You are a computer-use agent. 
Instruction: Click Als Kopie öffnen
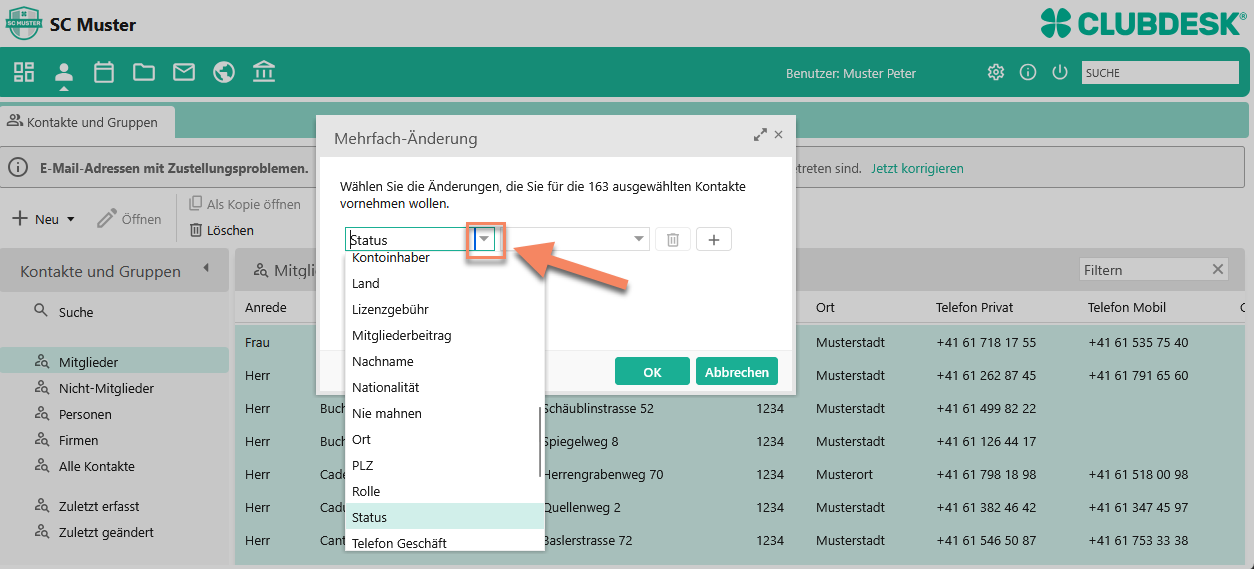245,204
